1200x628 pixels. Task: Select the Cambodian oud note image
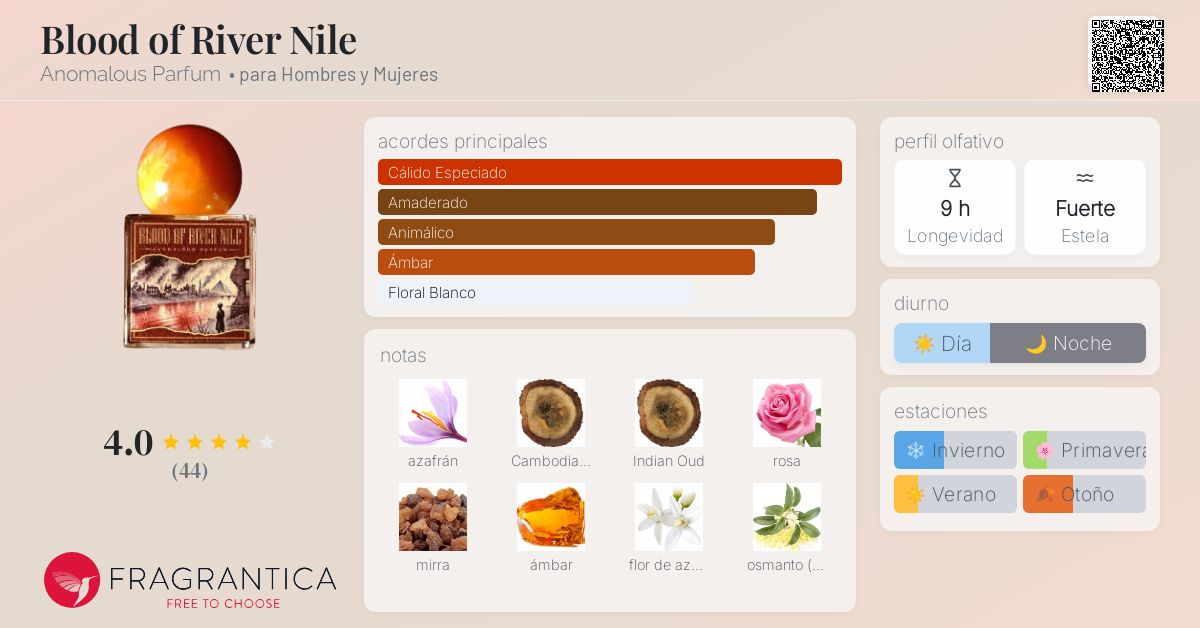click(x=551, y=412)
